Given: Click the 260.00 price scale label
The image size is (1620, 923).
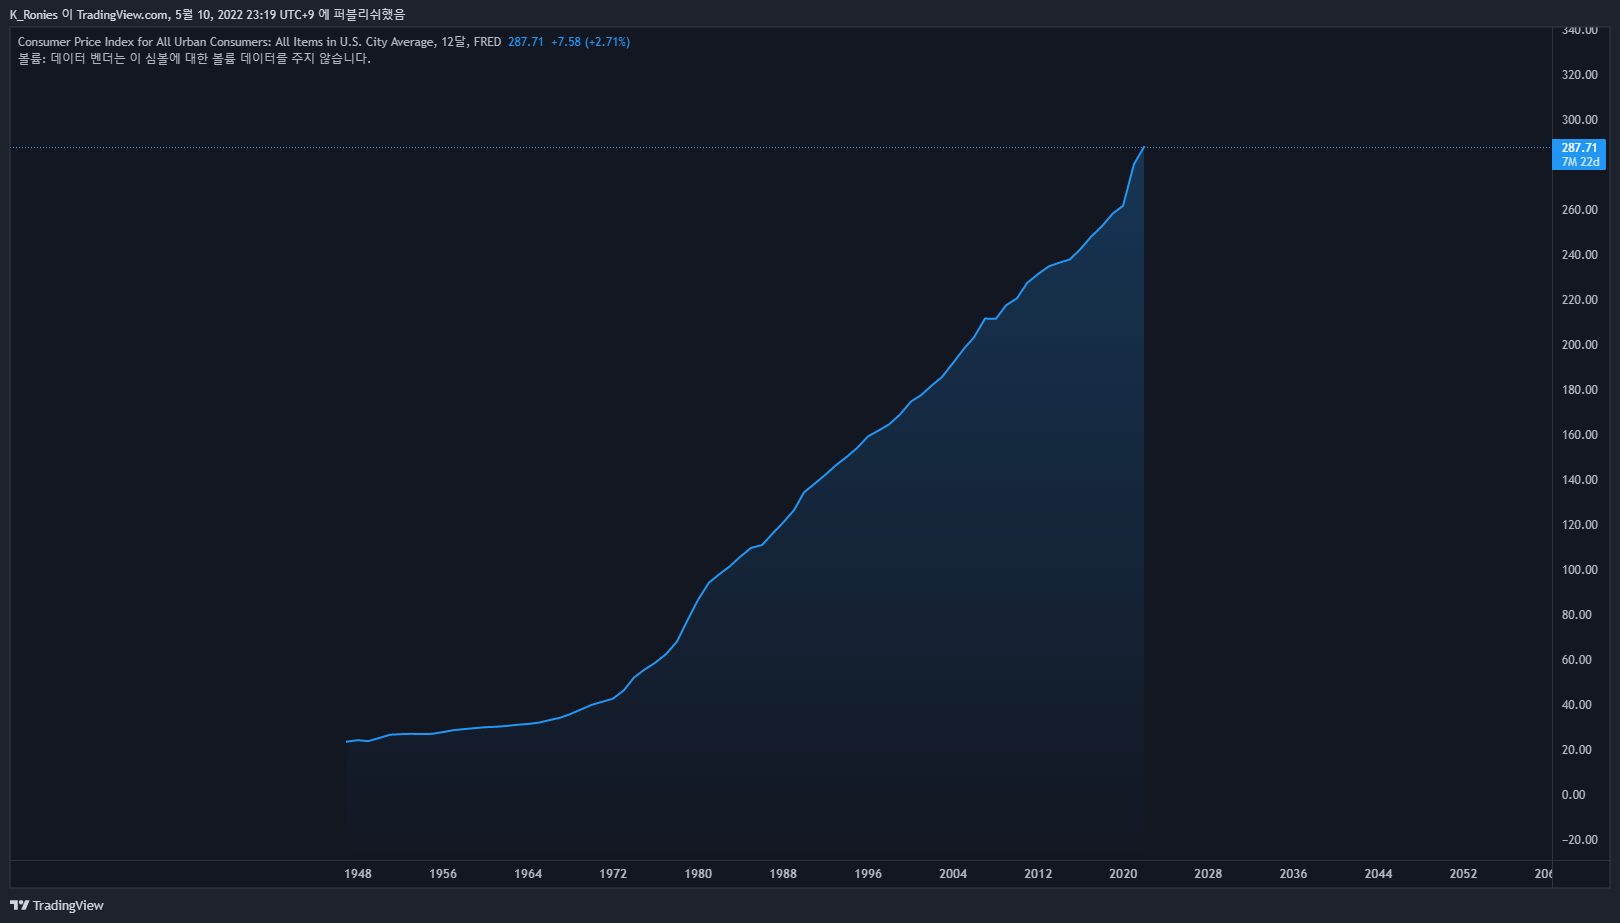Looking at the screenshot, I should click(x=1580, y=210).
